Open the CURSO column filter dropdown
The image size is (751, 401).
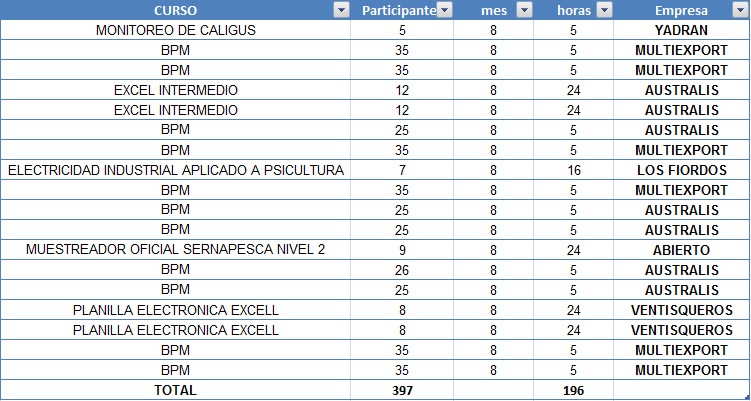[x=341, y=10]
